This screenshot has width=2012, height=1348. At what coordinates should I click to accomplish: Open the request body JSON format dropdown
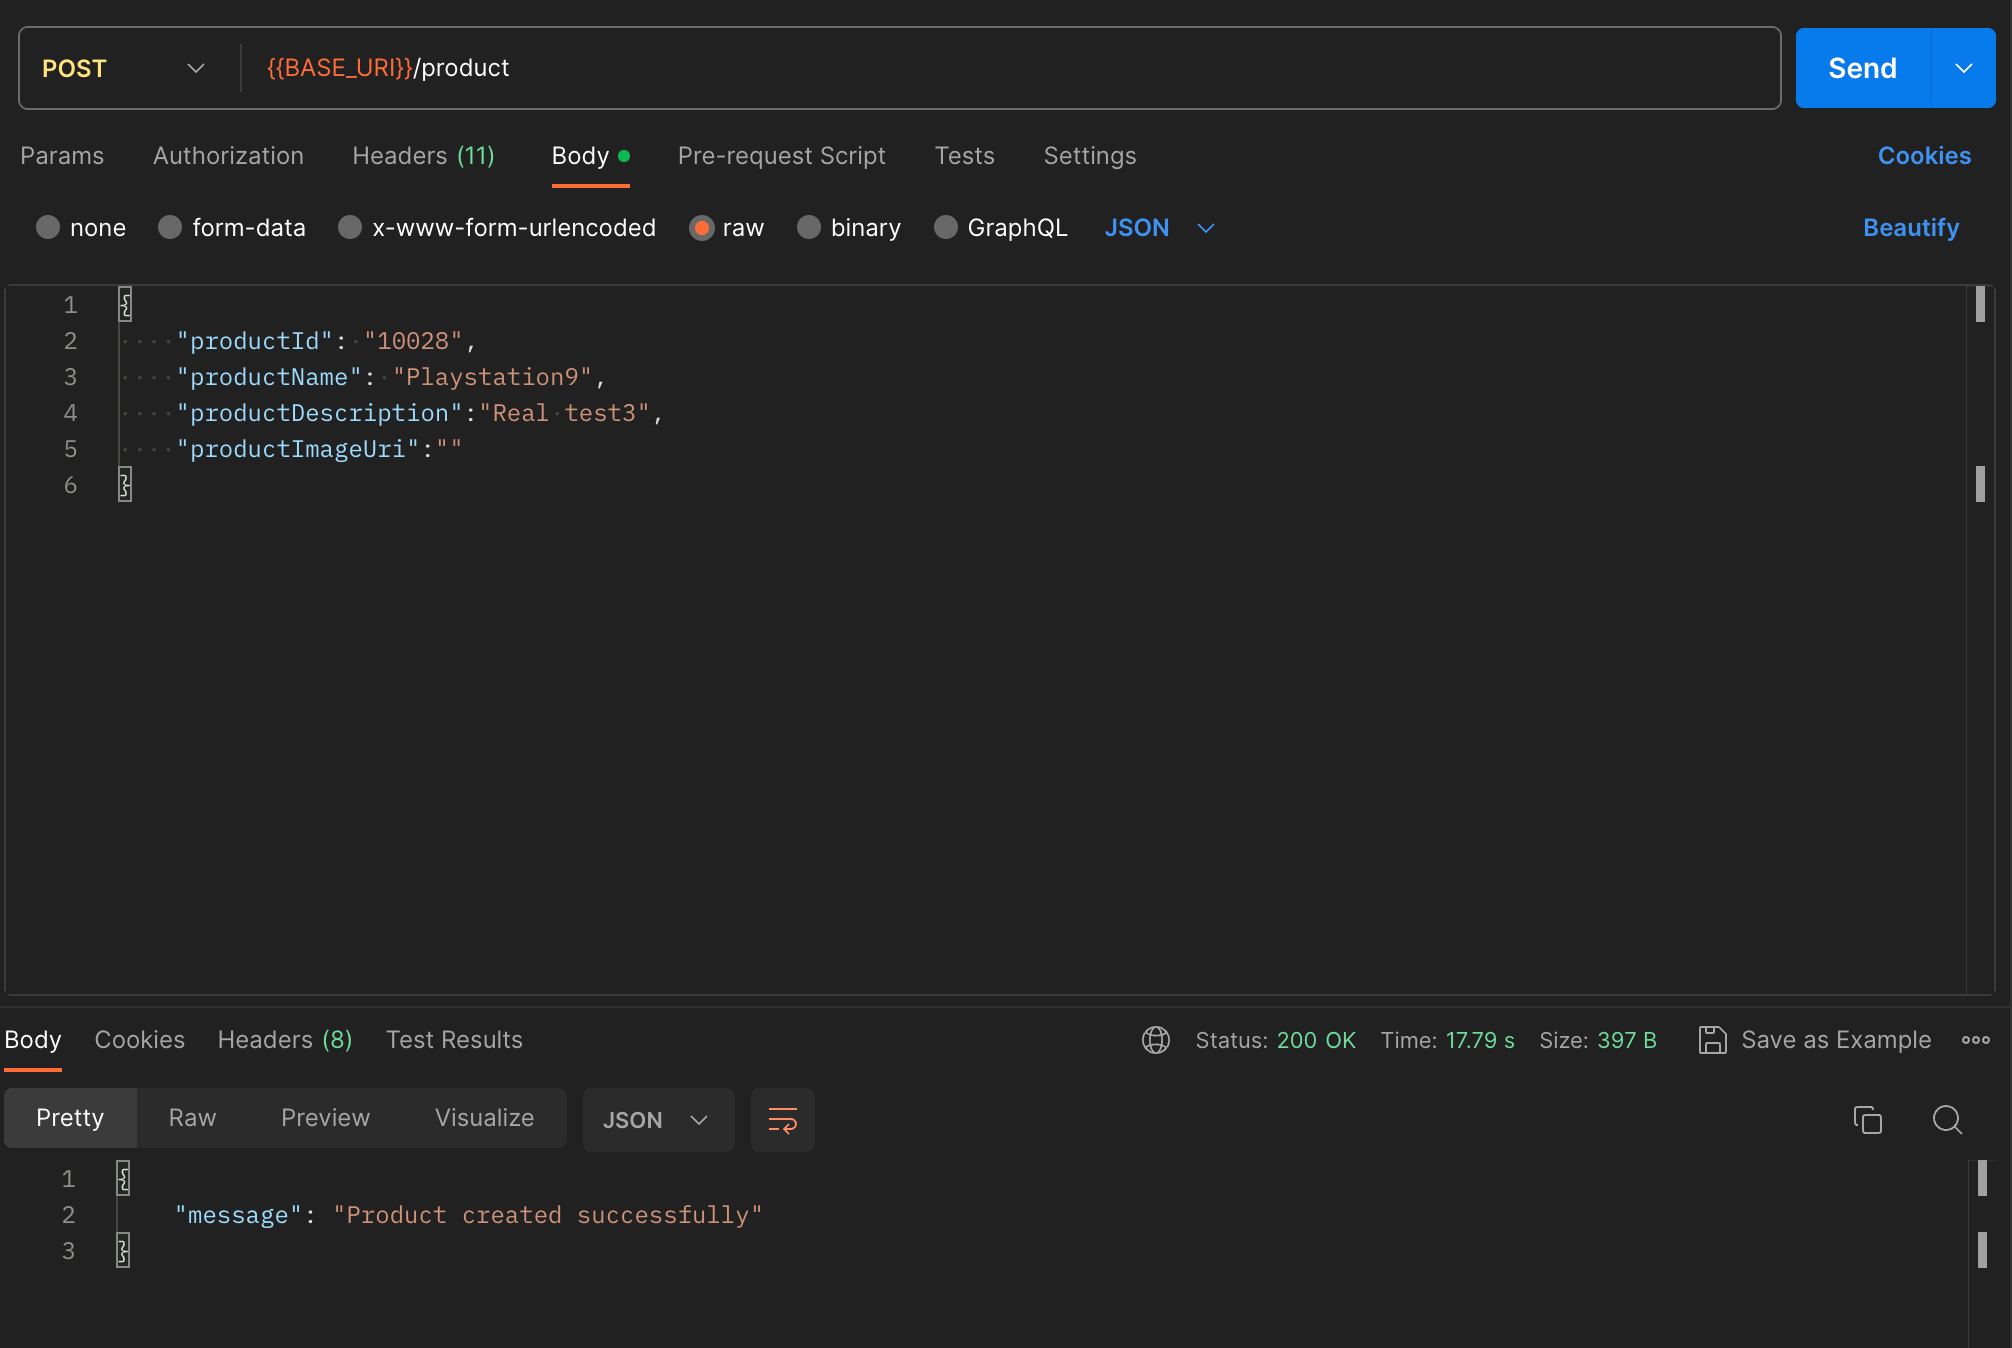(x=1159, y=228)
